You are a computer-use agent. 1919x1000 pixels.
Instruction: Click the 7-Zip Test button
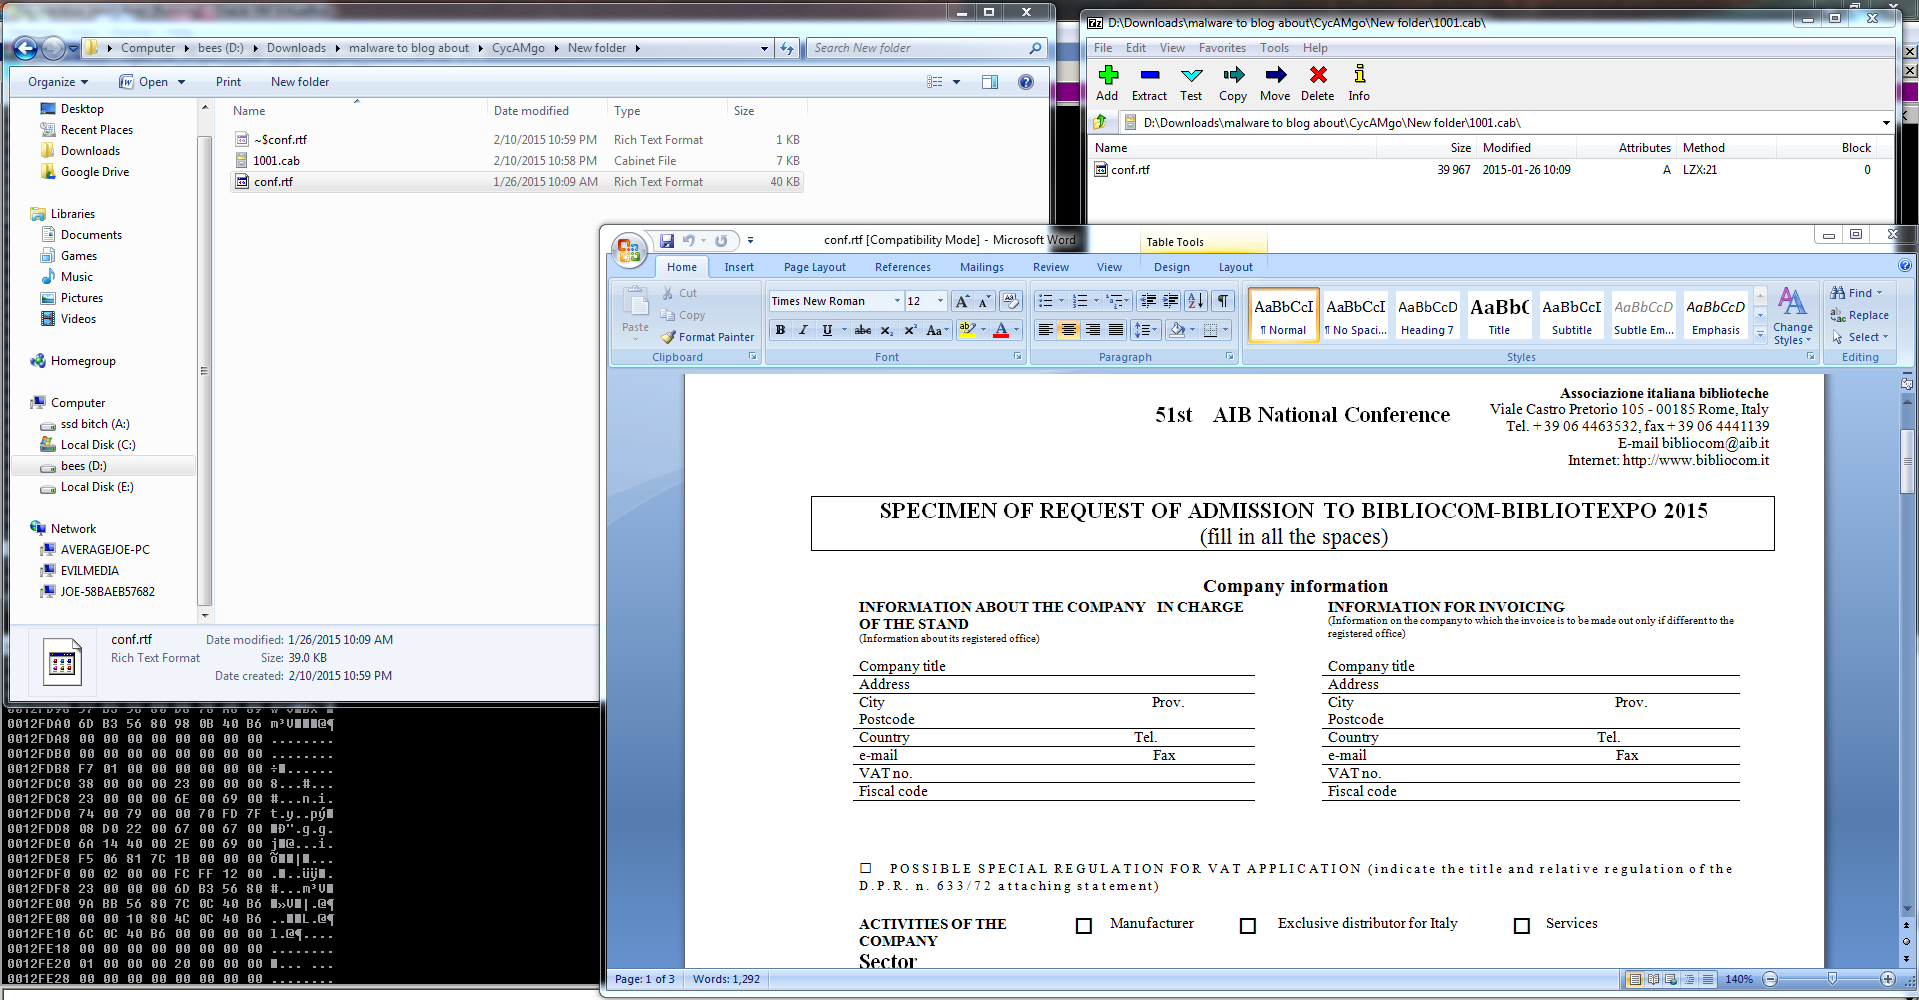click(x=1191, y=83)
